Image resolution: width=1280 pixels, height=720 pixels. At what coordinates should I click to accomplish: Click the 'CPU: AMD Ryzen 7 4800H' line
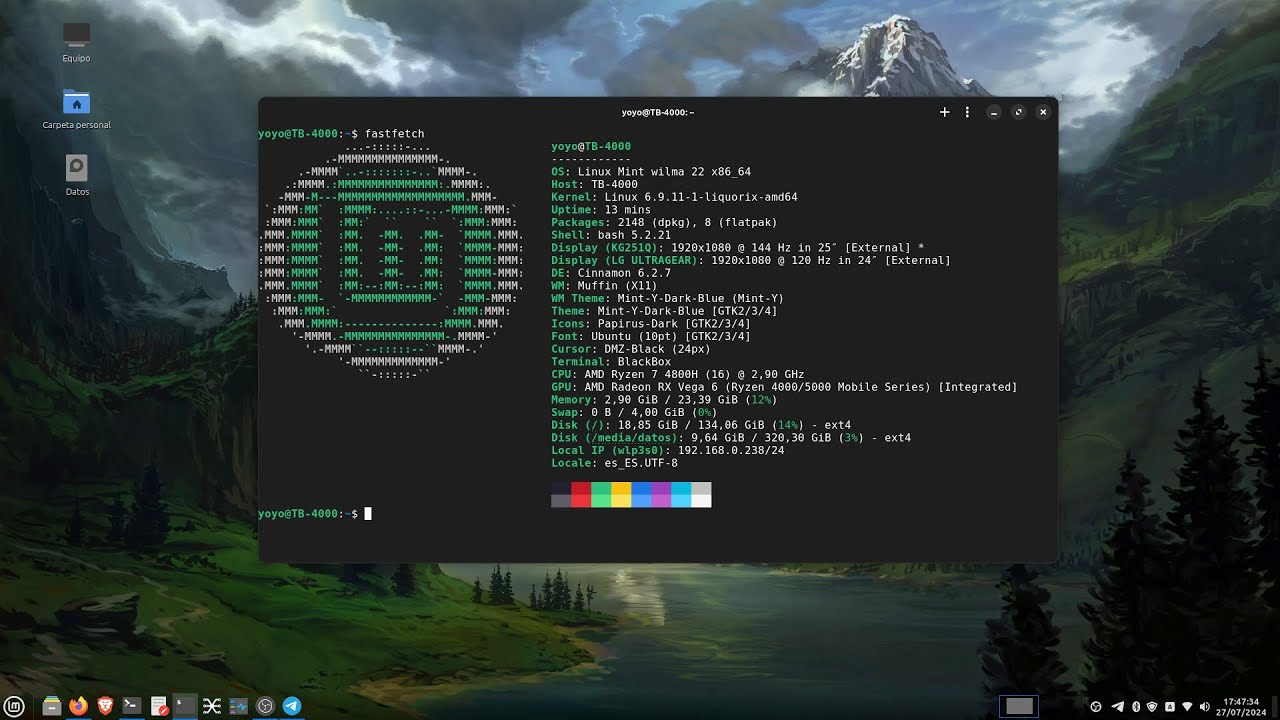coord(678,374)
